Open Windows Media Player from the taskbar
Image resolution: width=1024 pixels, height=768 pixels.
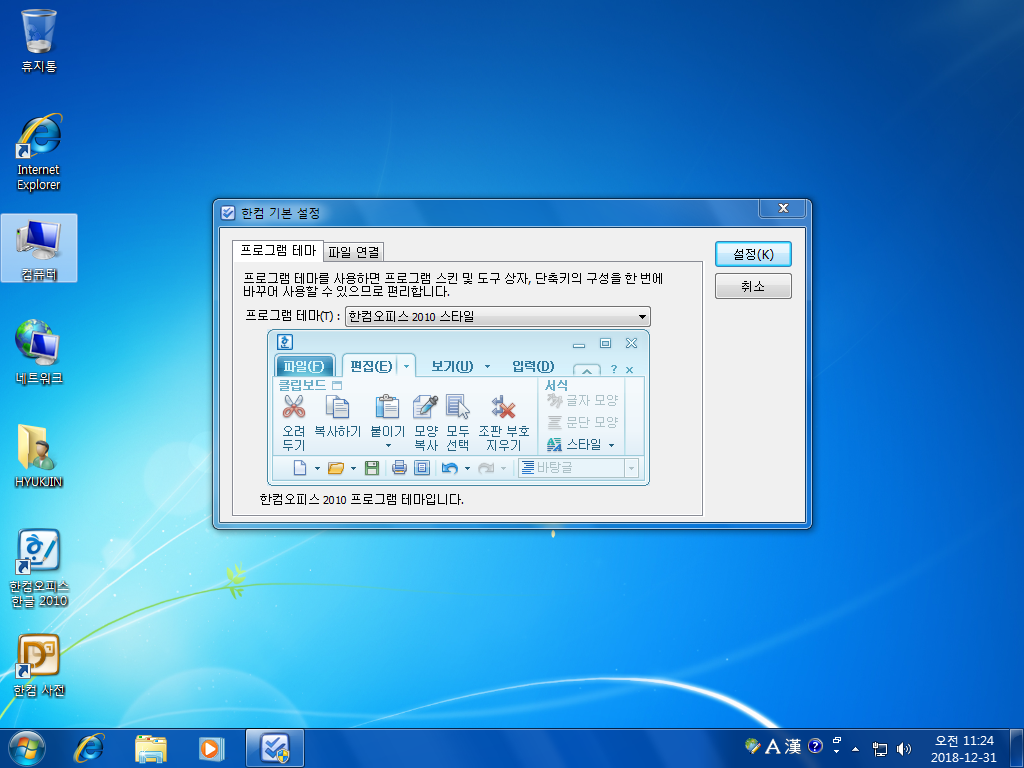(x=211, y=748)
